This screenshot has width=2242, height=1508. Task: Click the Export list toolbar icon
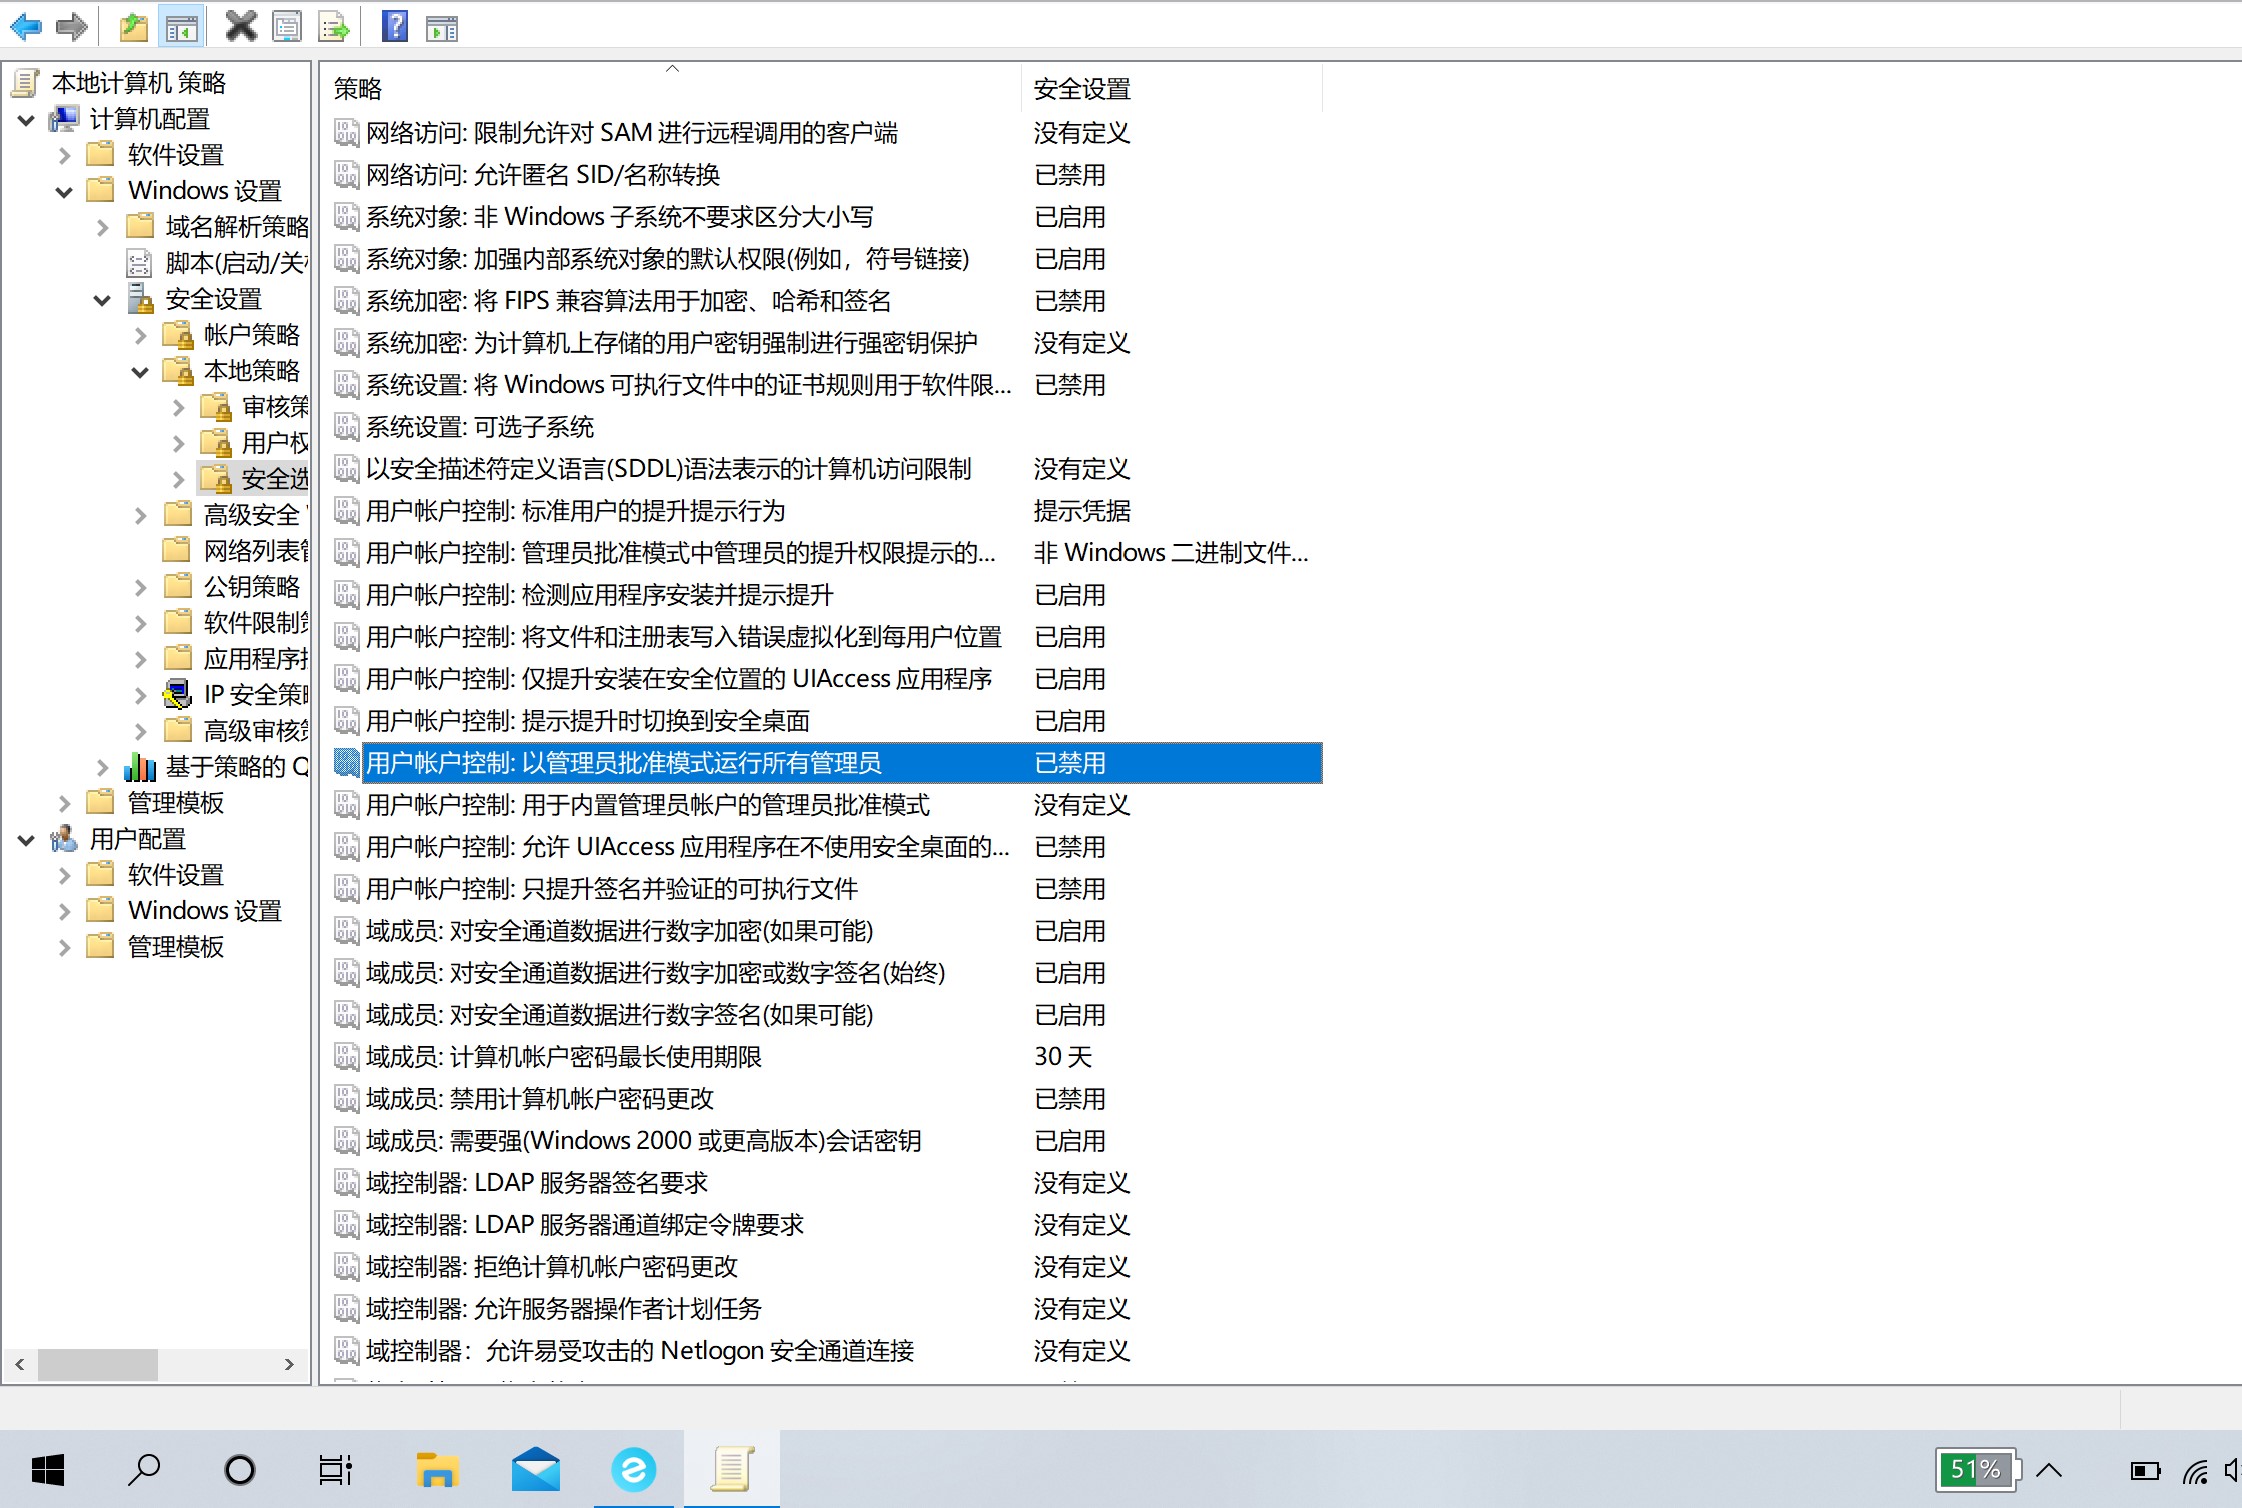tap(334, 27)
